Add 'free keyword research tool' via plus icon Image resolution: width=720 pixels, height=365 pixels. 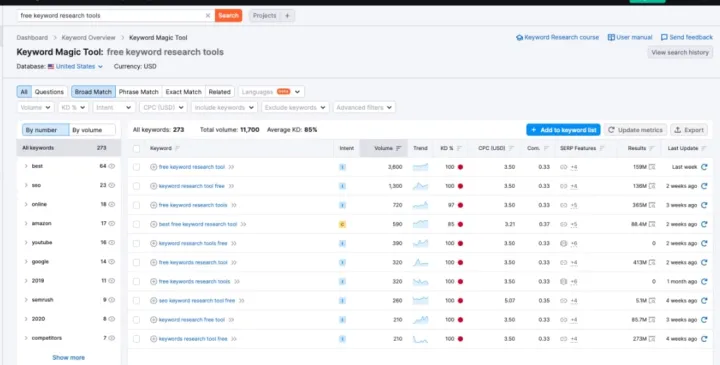point(153,167)
